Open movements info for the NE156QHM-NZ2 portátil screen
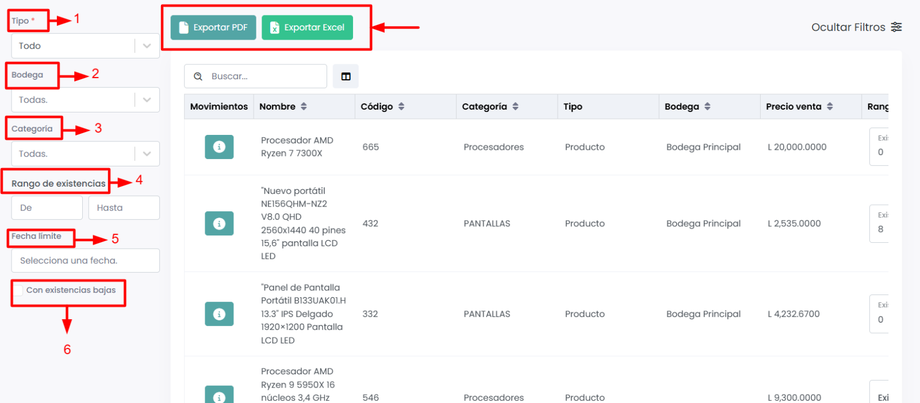The width and height of the screenshot is (920, 403). click(219, 223)
